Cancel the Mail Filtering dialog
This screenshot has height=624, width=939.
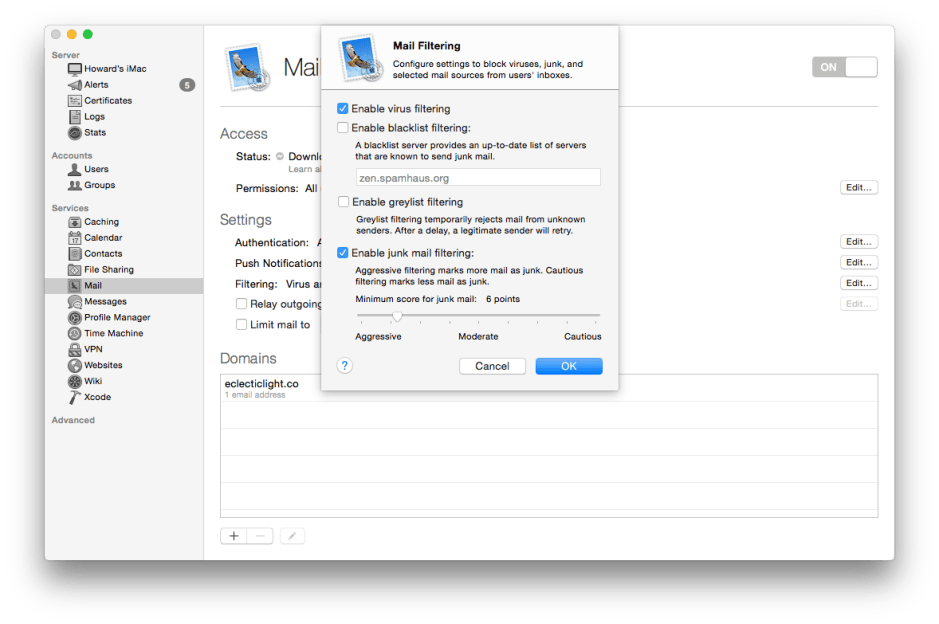492,366
